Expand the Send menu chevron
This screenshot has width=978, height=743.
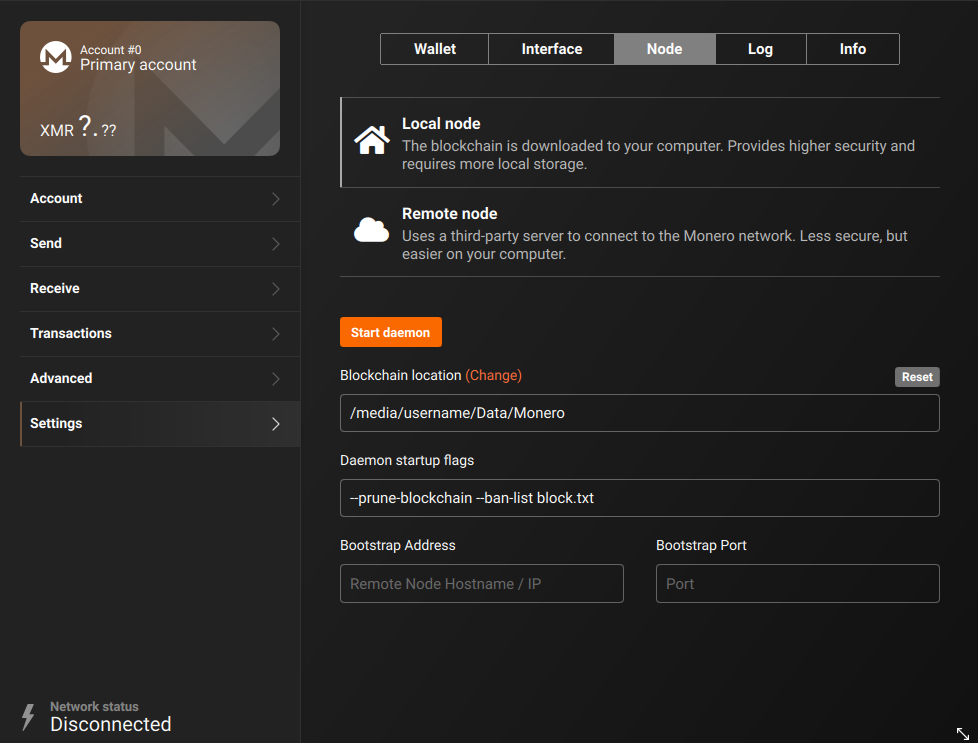click(x=276, y=244)
